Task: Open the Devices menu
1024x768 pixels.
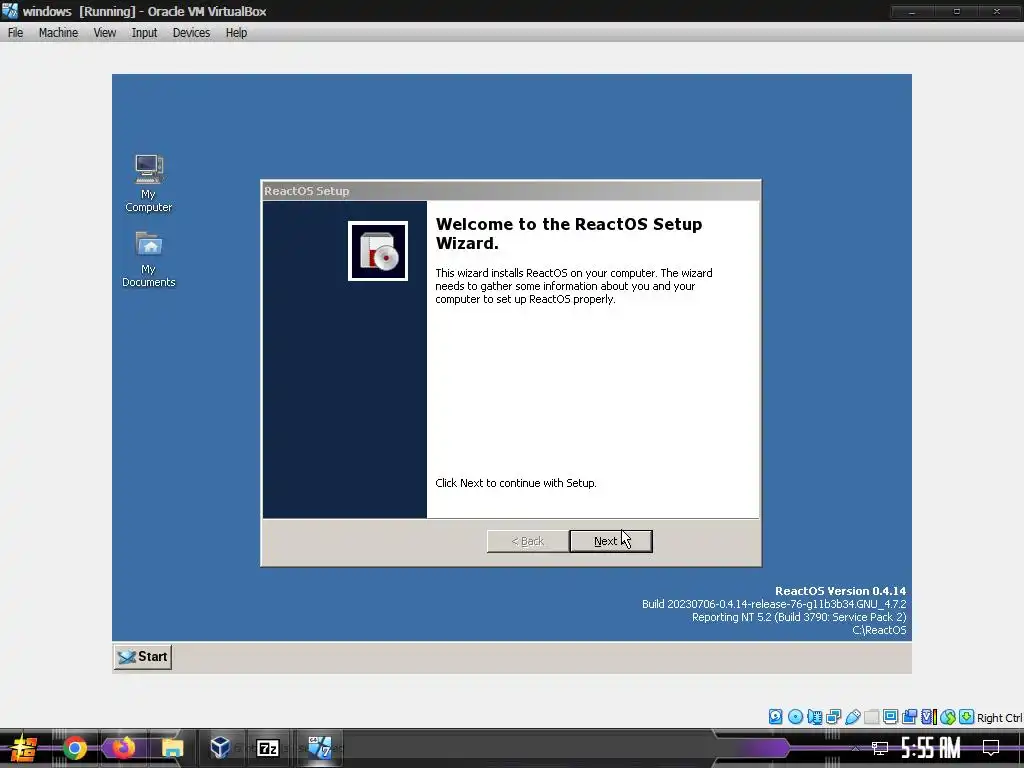Action: 191,33
